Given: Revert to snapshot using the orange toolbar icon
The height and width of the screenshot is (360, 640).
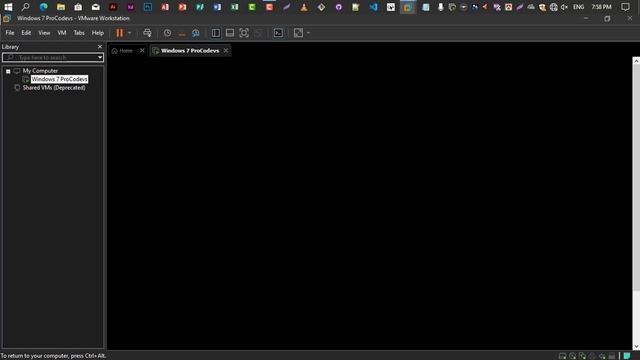Looking at the screenshot, I should pos(182,33).
